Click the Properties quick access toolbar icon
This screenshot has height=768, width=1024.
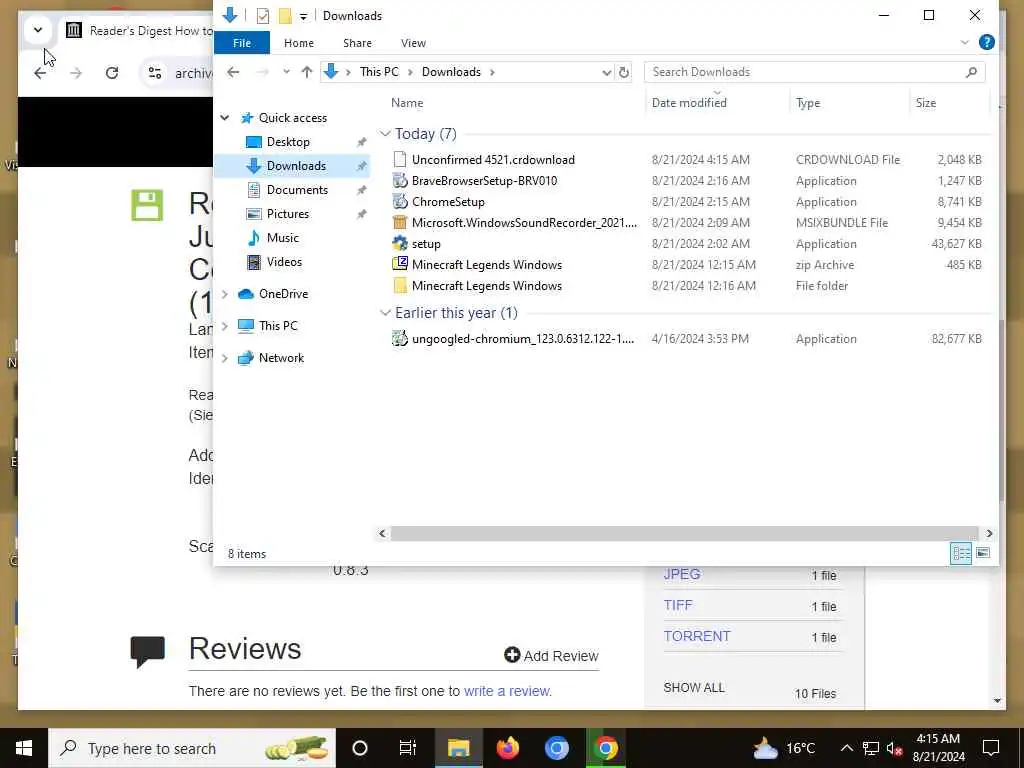pyautogui.click(x=263, y=16)
